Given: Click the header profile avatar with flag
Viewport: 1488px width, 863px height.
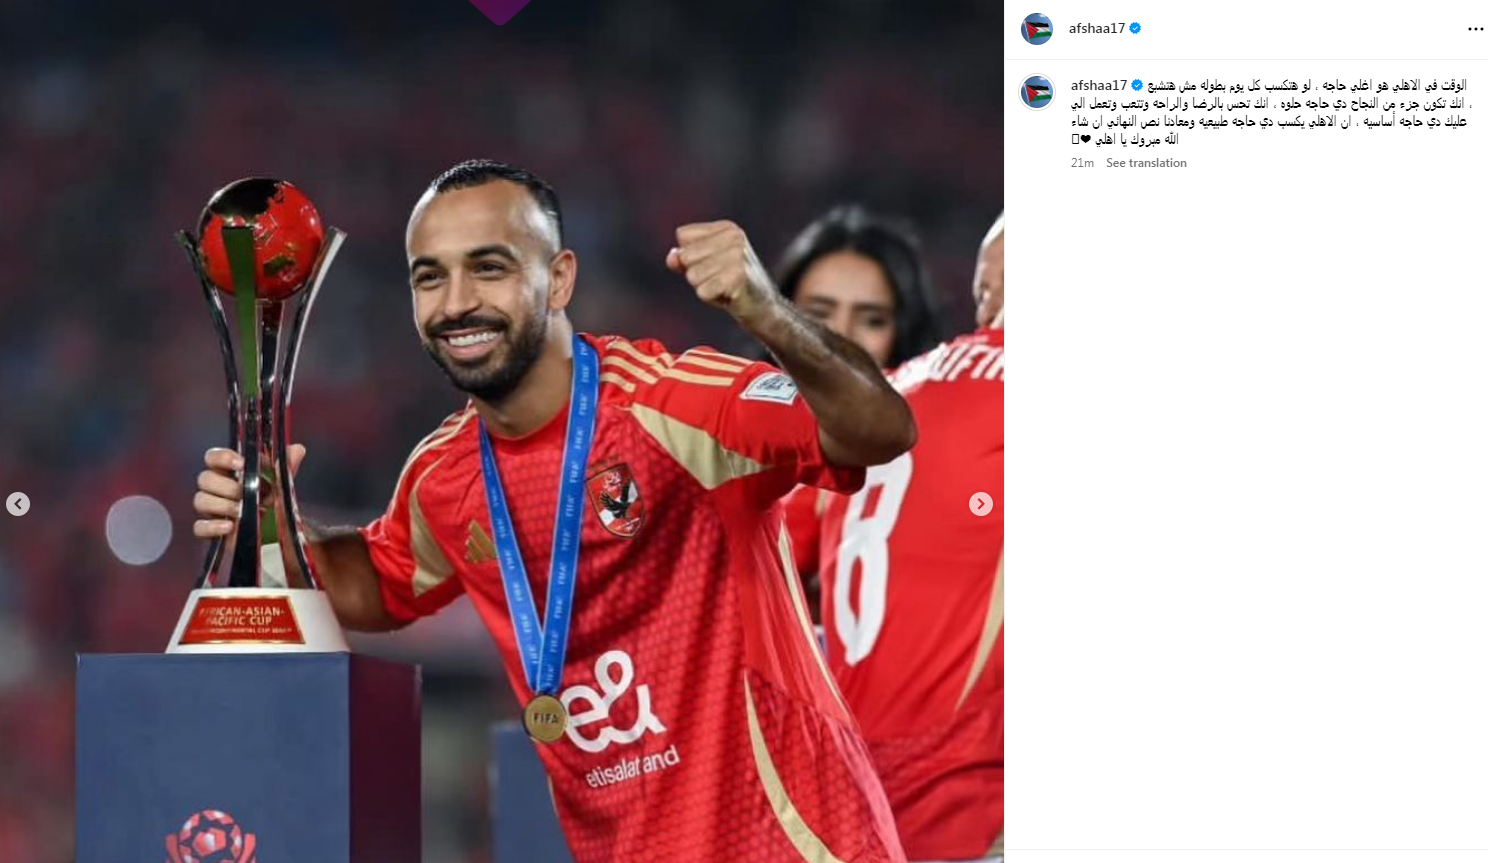Looking at the screenshot, I should coord(1037,29).
